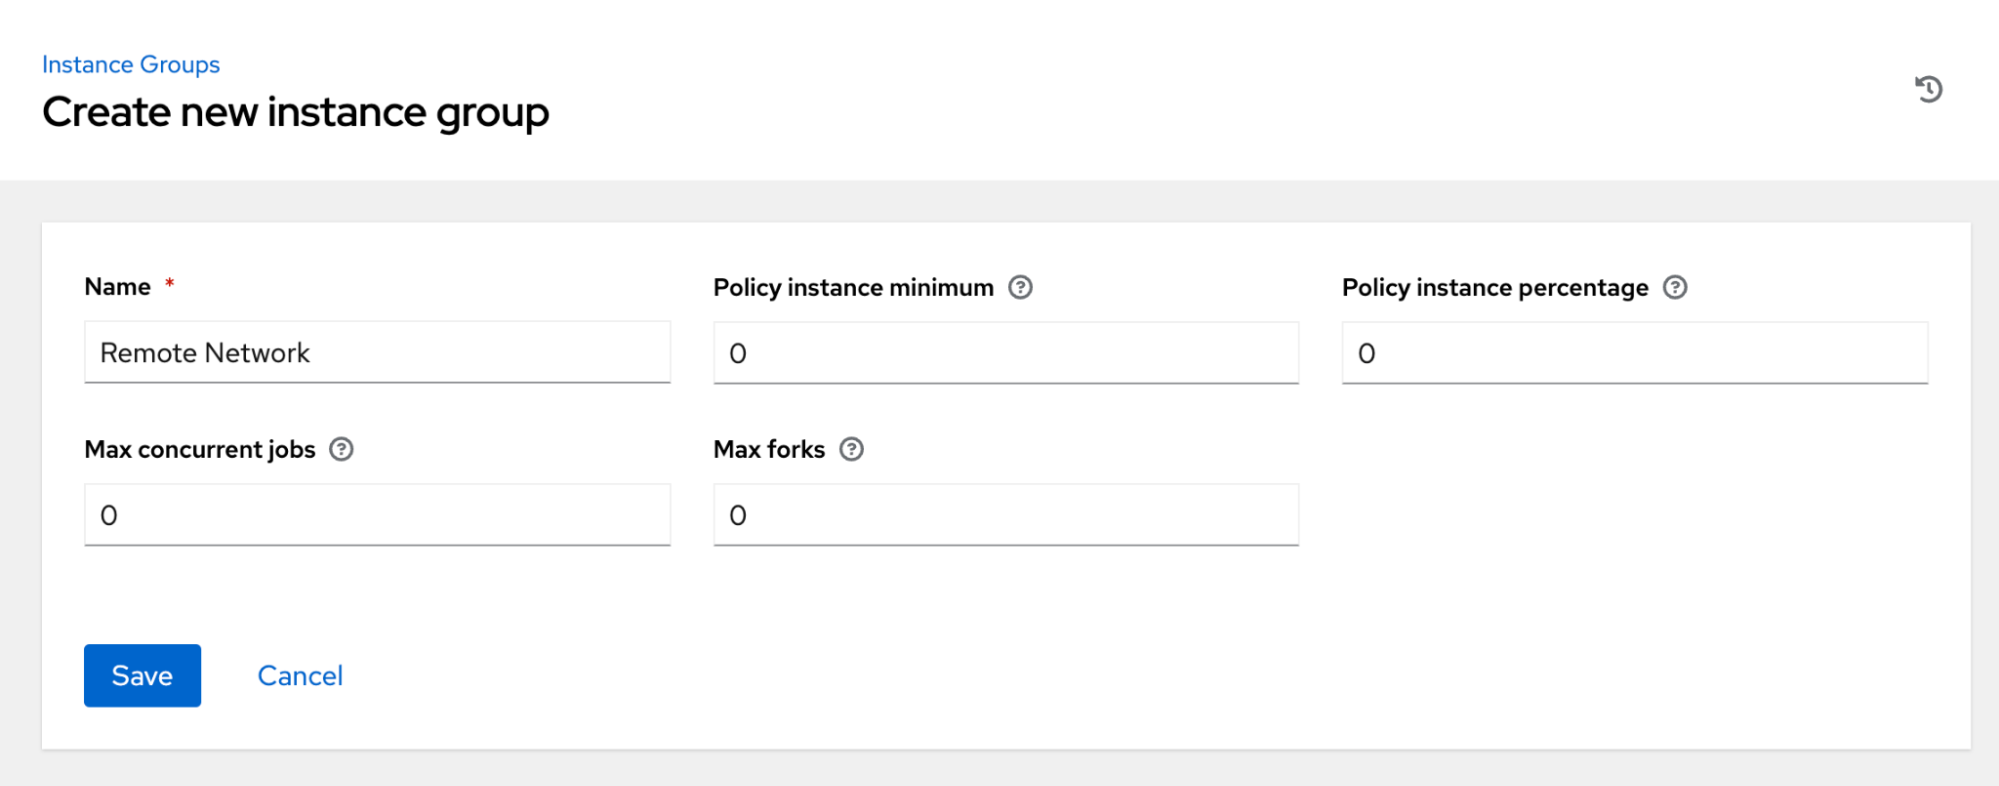Screen dimensions: 1999x786
Task: Click the Name field label
Action: coord(117,287)
